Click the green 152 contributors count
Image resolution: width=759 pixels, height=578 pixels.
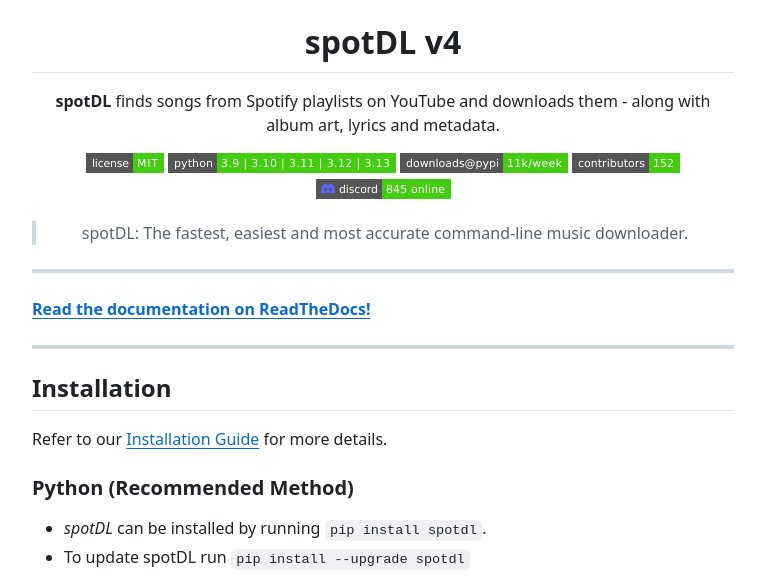click(664, 163)
